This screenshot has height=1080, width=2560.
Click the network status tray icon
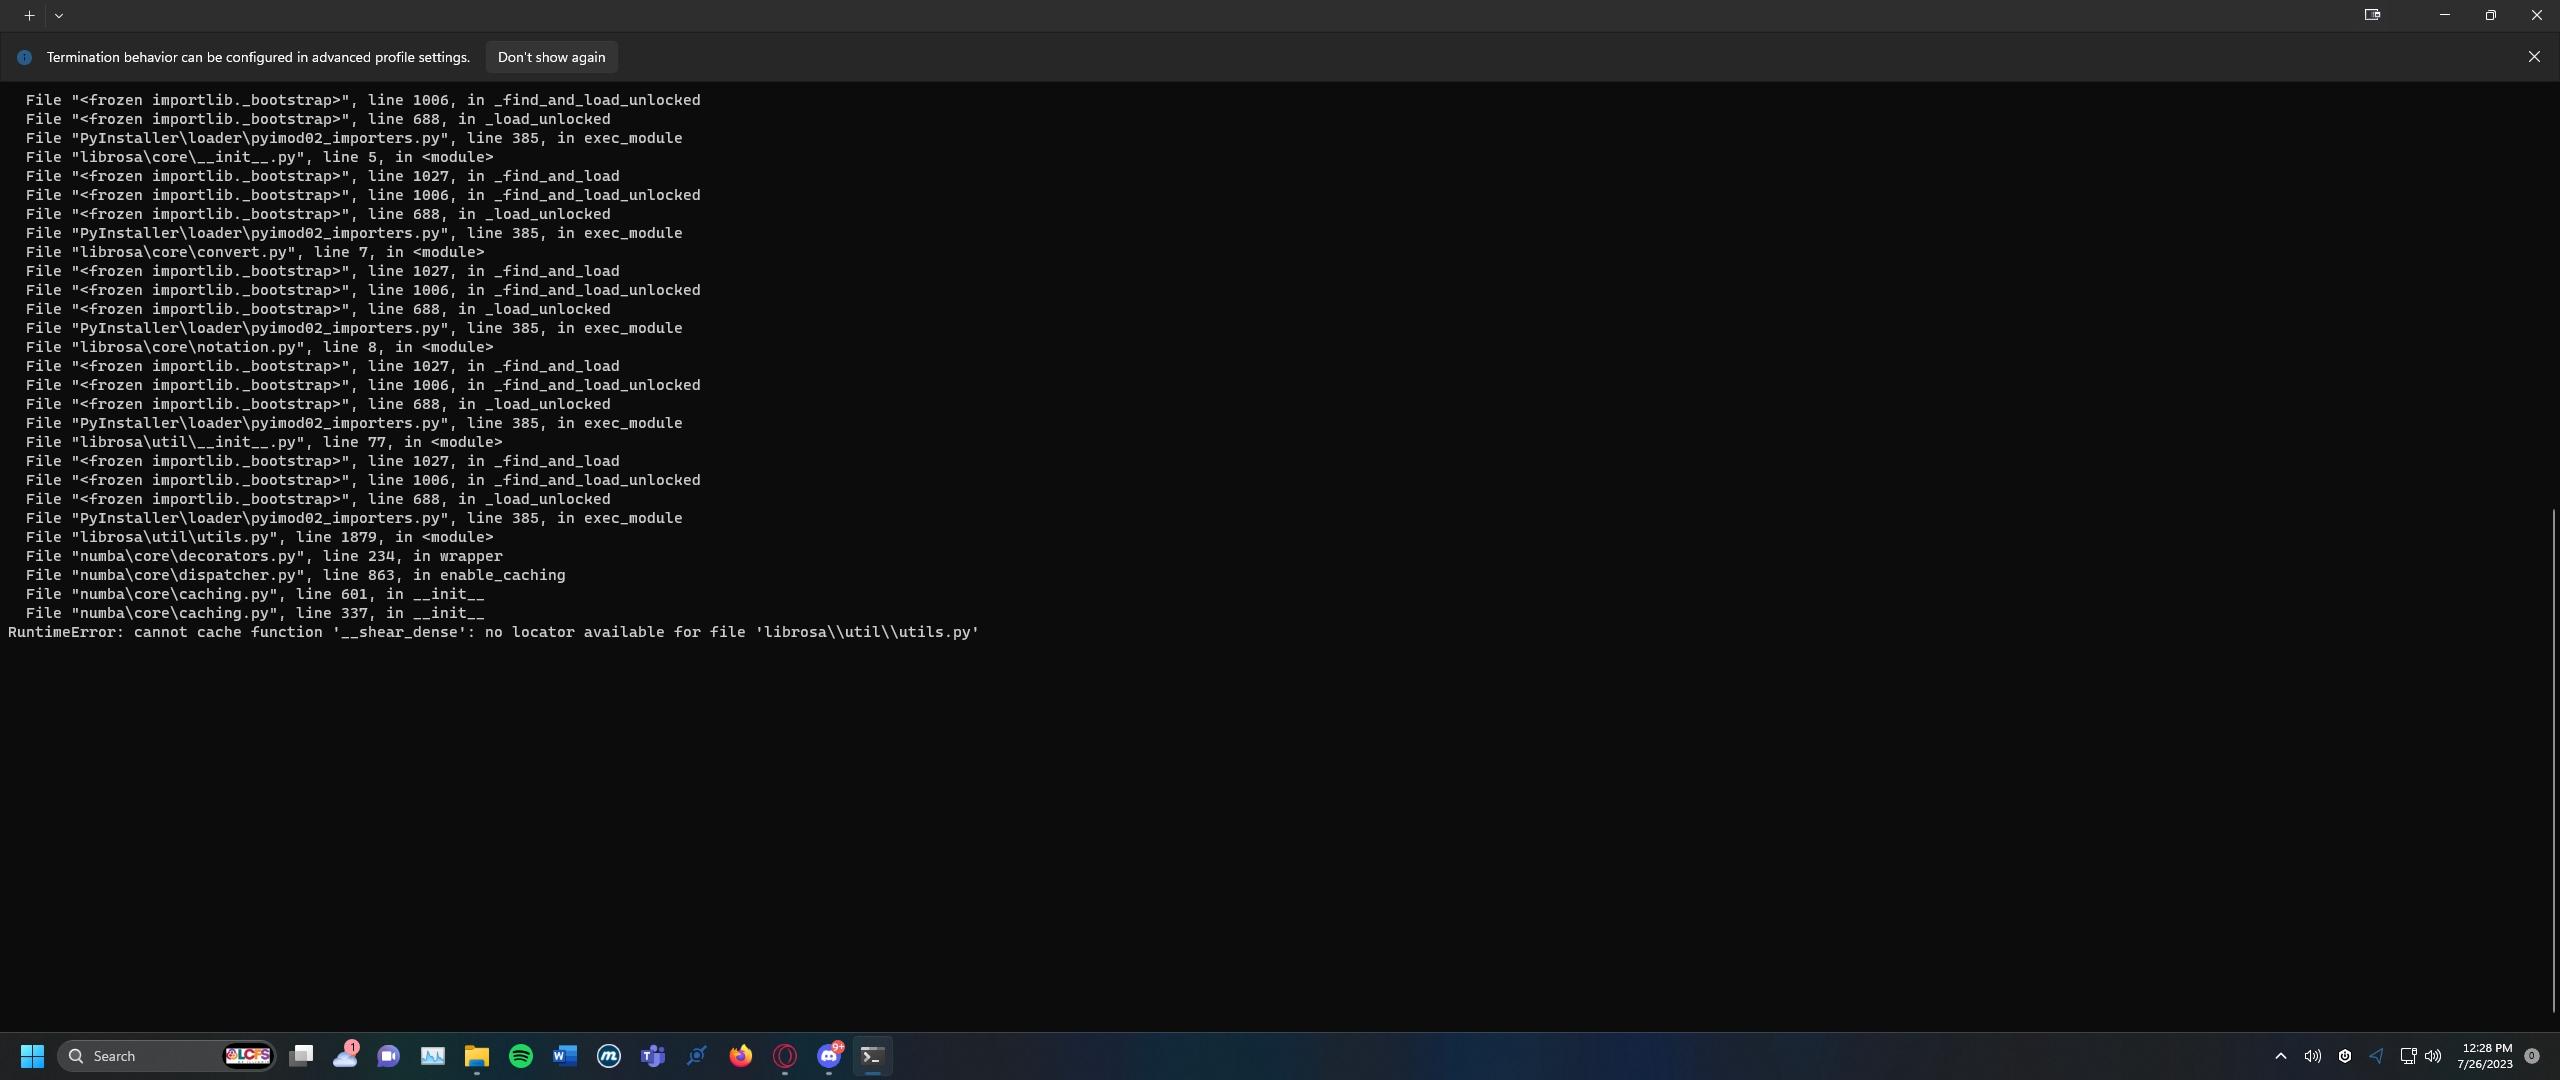point(2408,1056)
